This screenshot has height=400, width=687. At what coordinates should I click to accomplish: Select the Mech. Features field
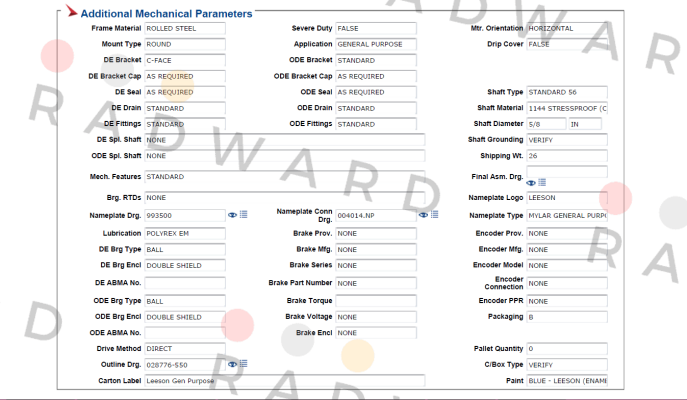(285, 177)
